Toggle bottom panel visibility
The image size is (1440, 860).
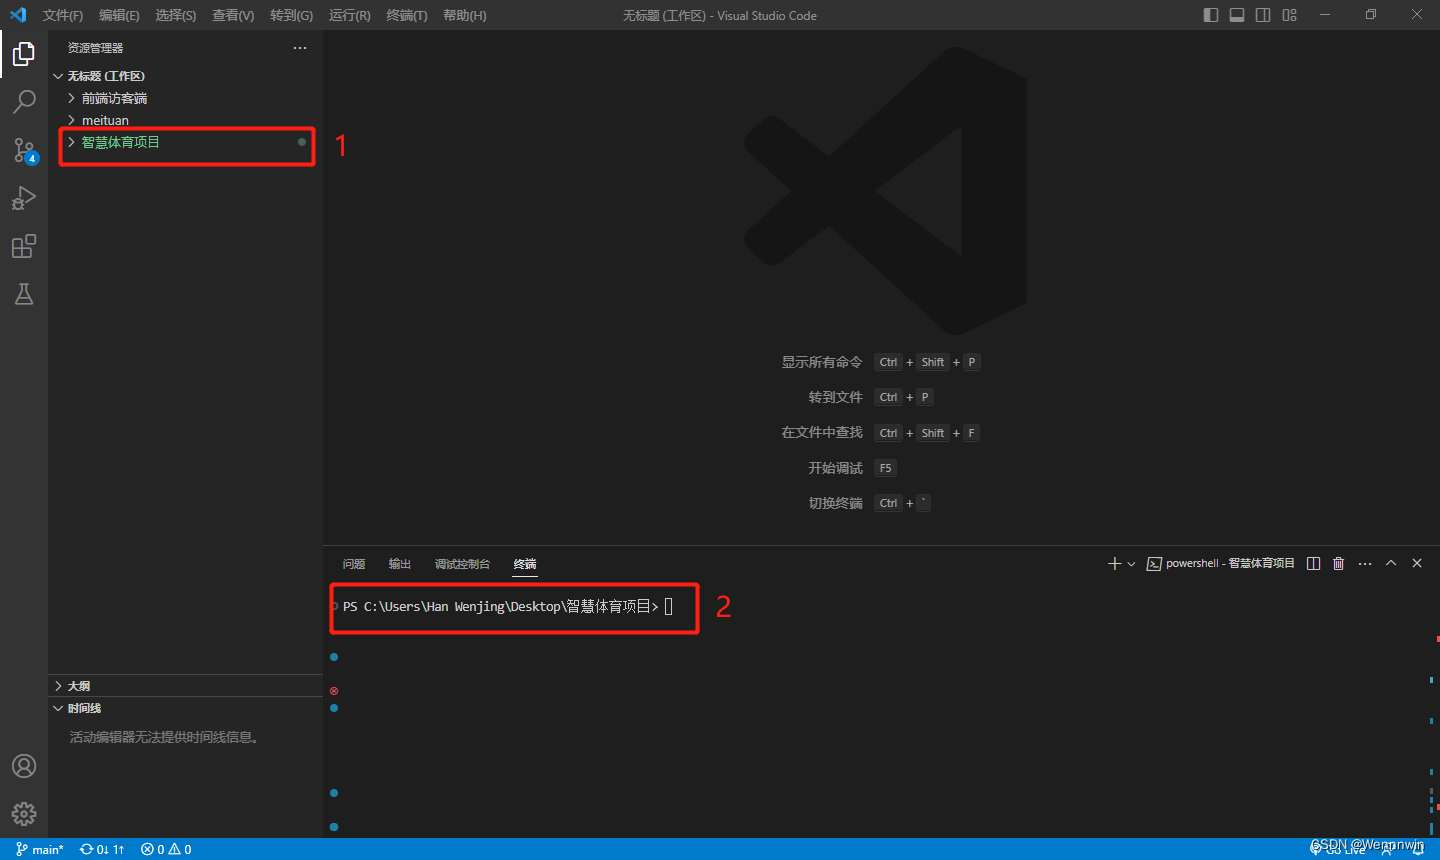click(x=1237, y=15)
